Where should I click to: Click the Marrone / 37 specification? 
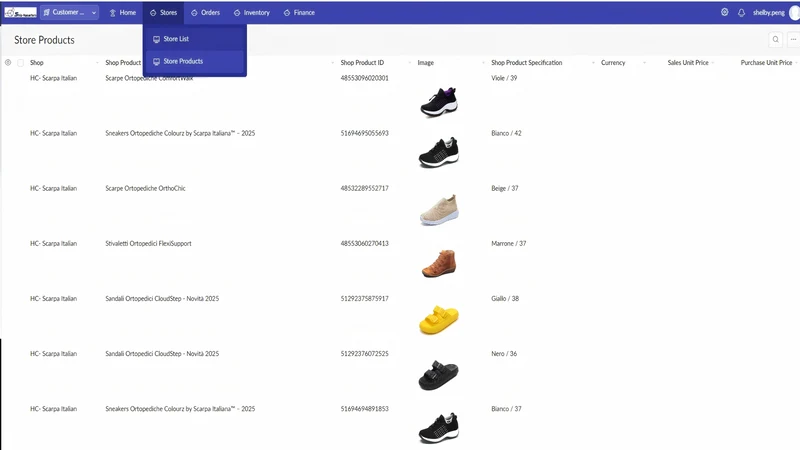point(509,243)
